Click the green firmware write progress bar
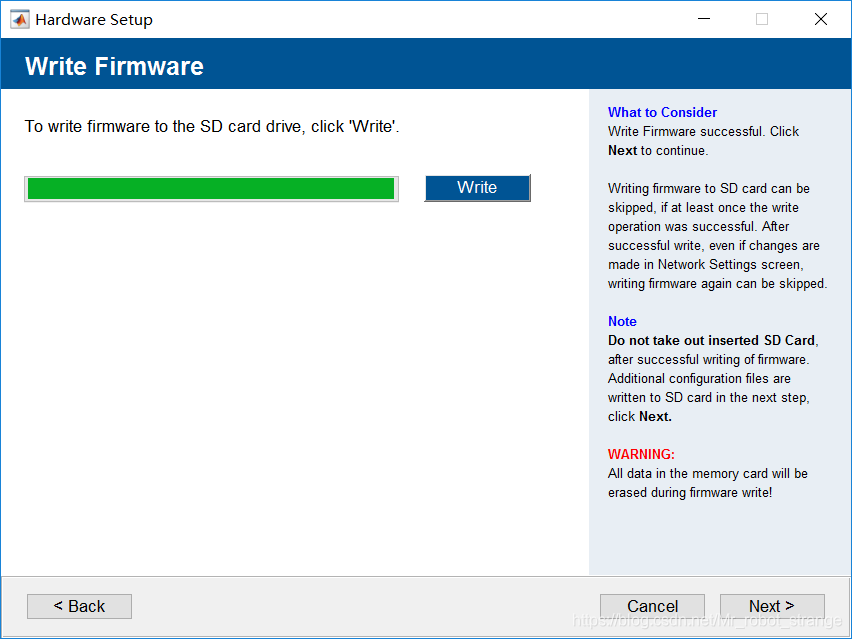The image size is (852, 639). click(x=211, y=189)
